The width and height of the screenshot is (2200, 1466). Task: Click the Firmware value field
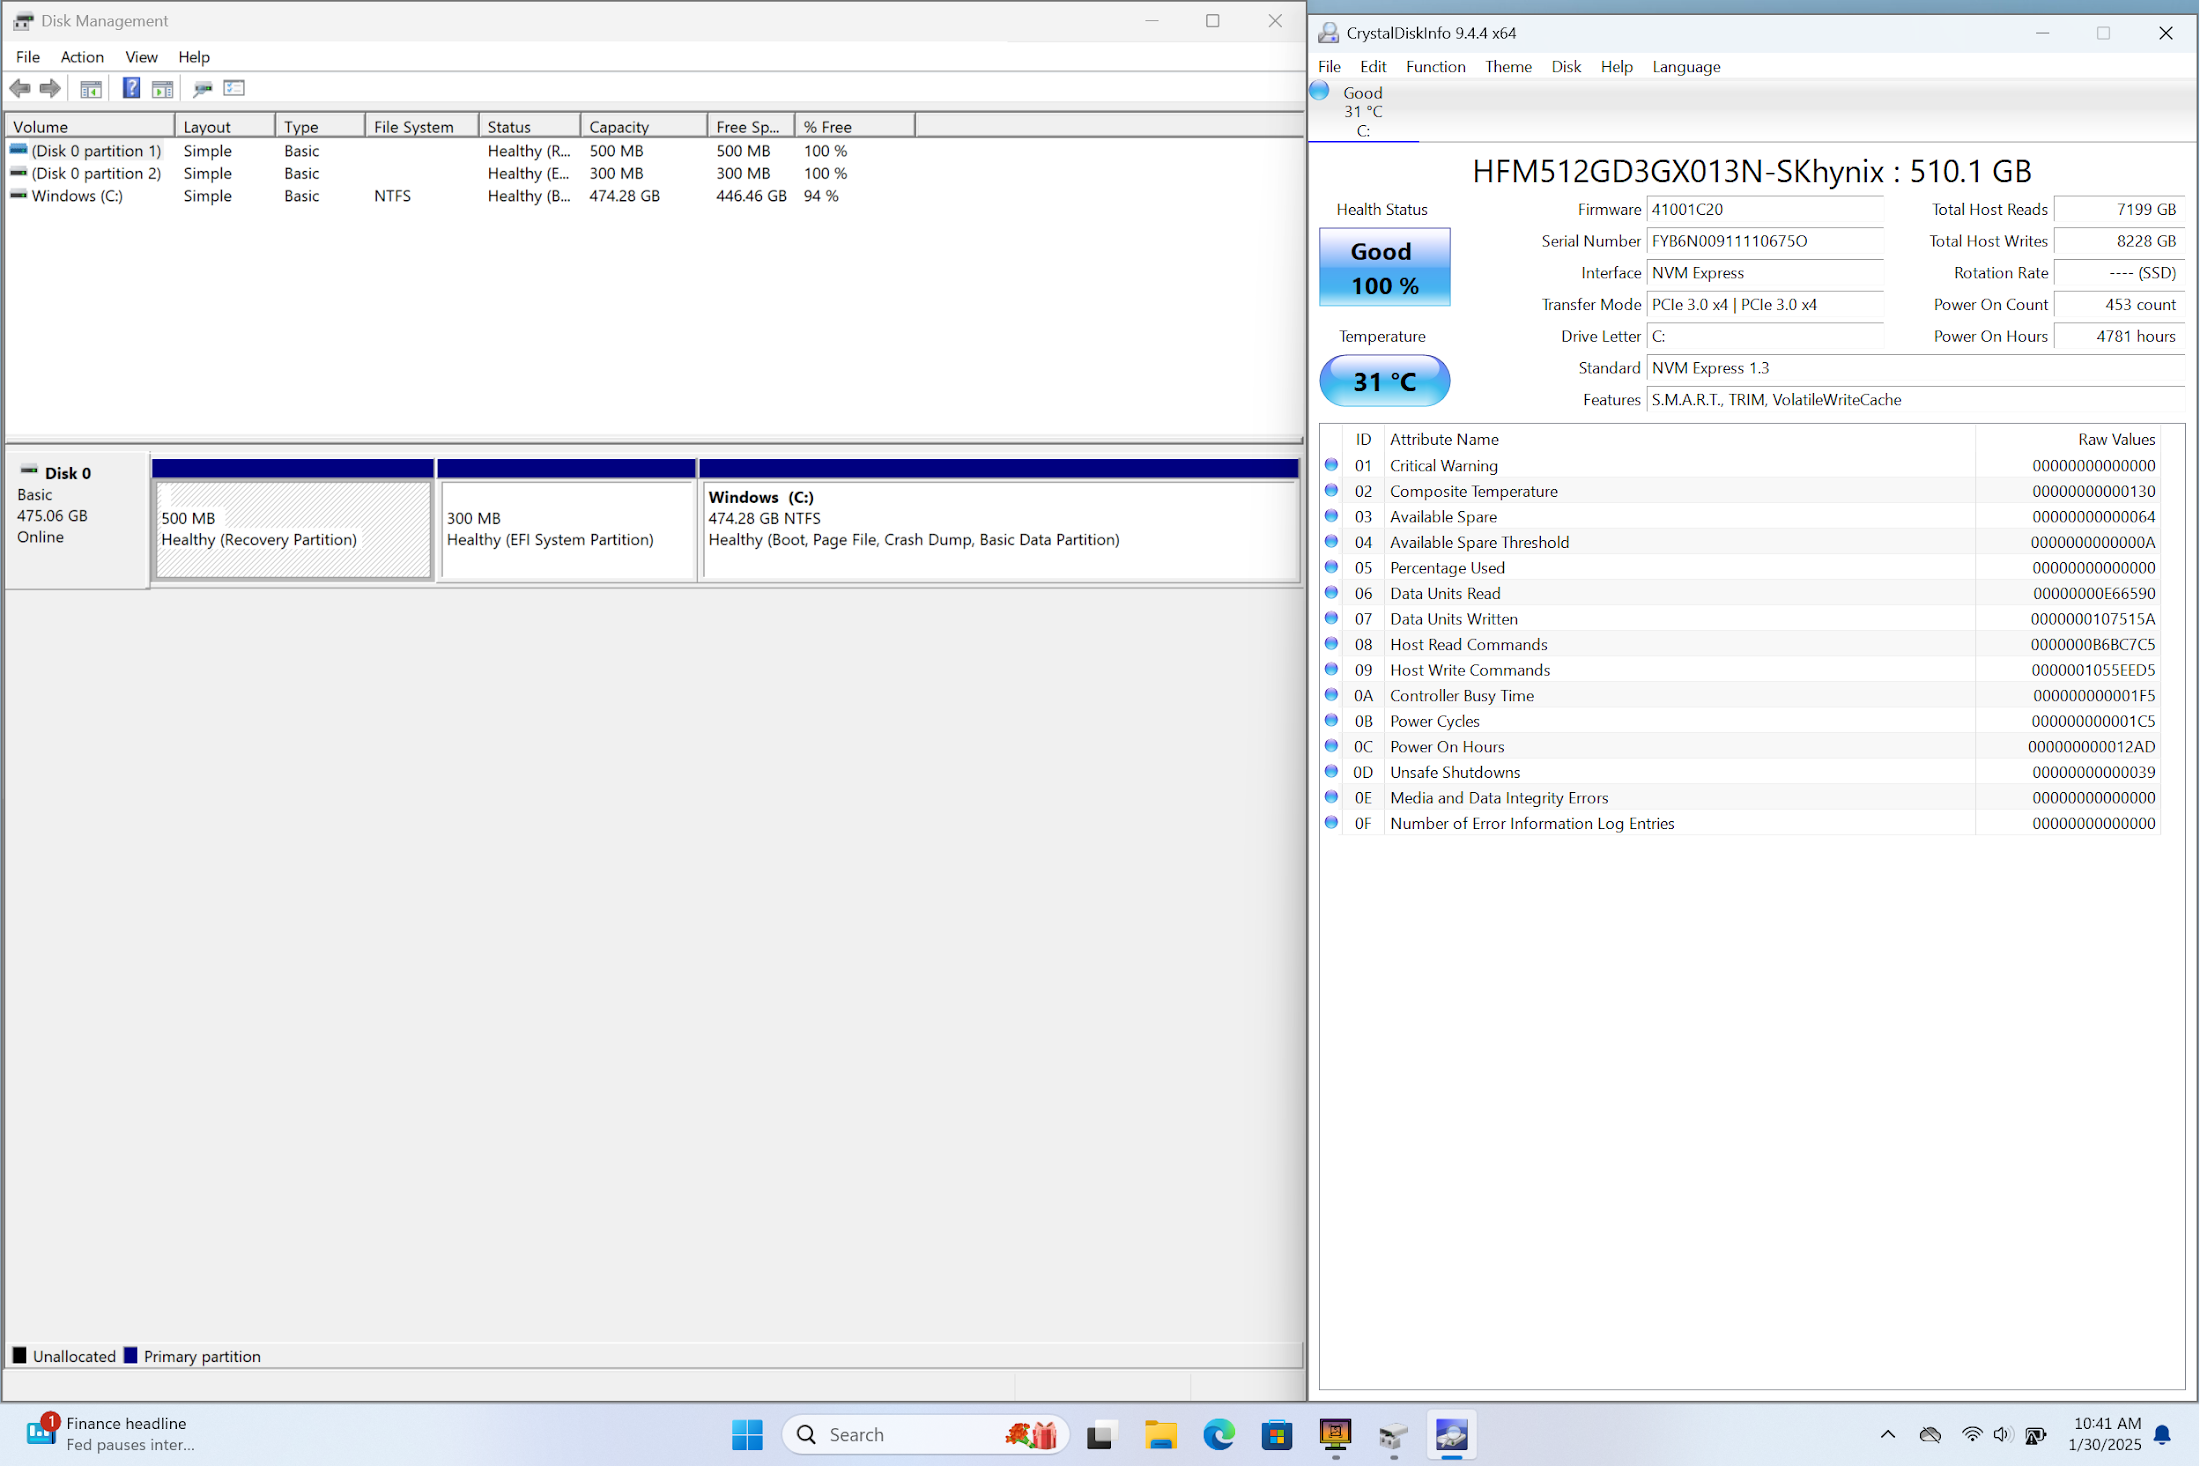[1765, 209]
